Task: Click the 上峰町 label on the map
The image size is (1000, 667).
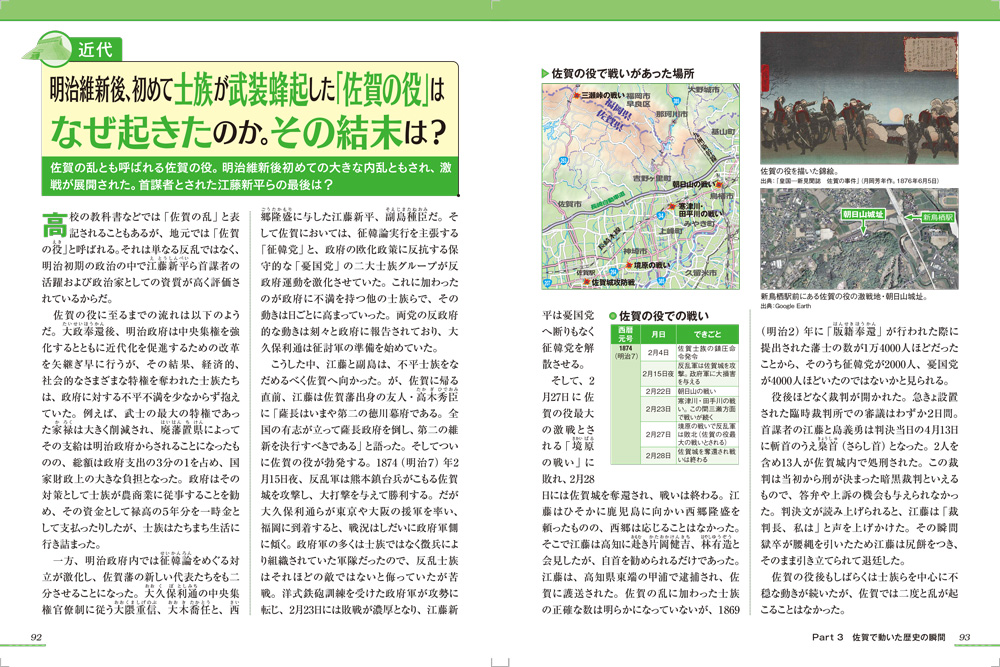Action: pos(670,230)
